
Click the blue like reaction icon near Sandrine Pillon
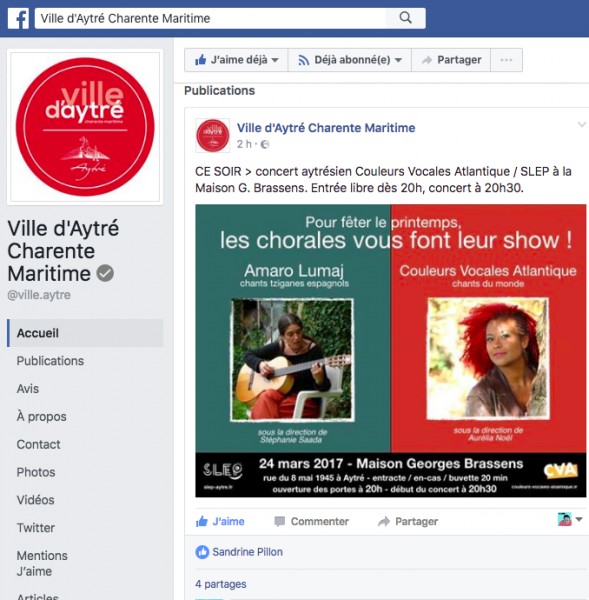[202, 552]
